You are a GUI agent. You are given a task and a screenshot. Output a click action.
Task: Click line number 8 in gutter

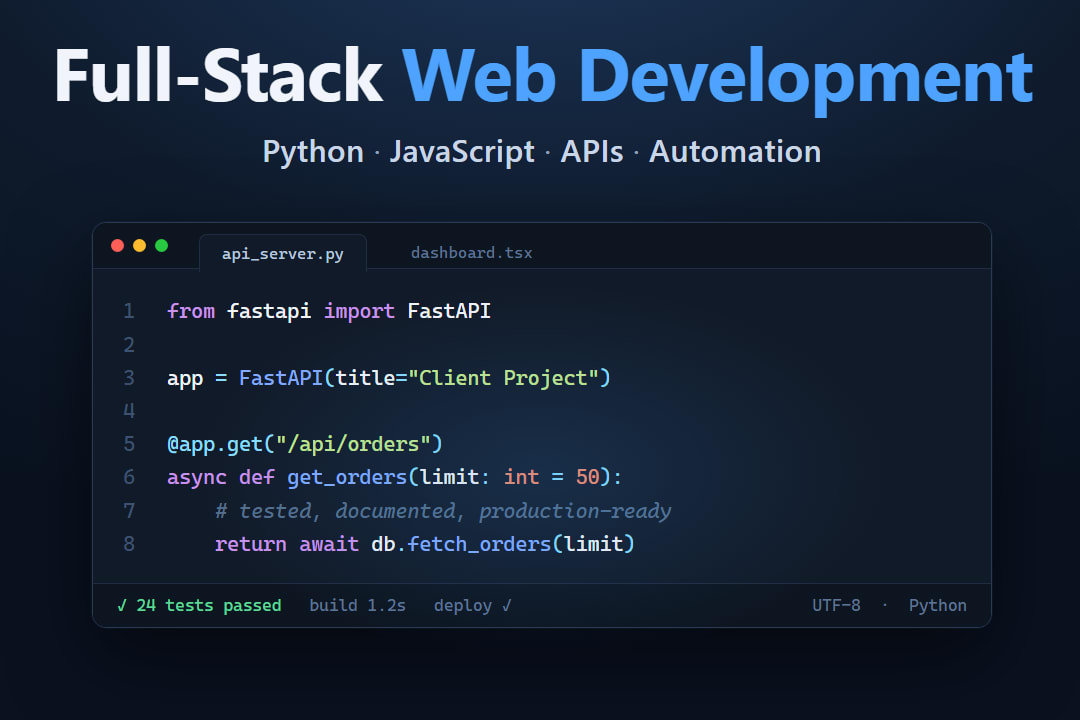coord(129,544)
